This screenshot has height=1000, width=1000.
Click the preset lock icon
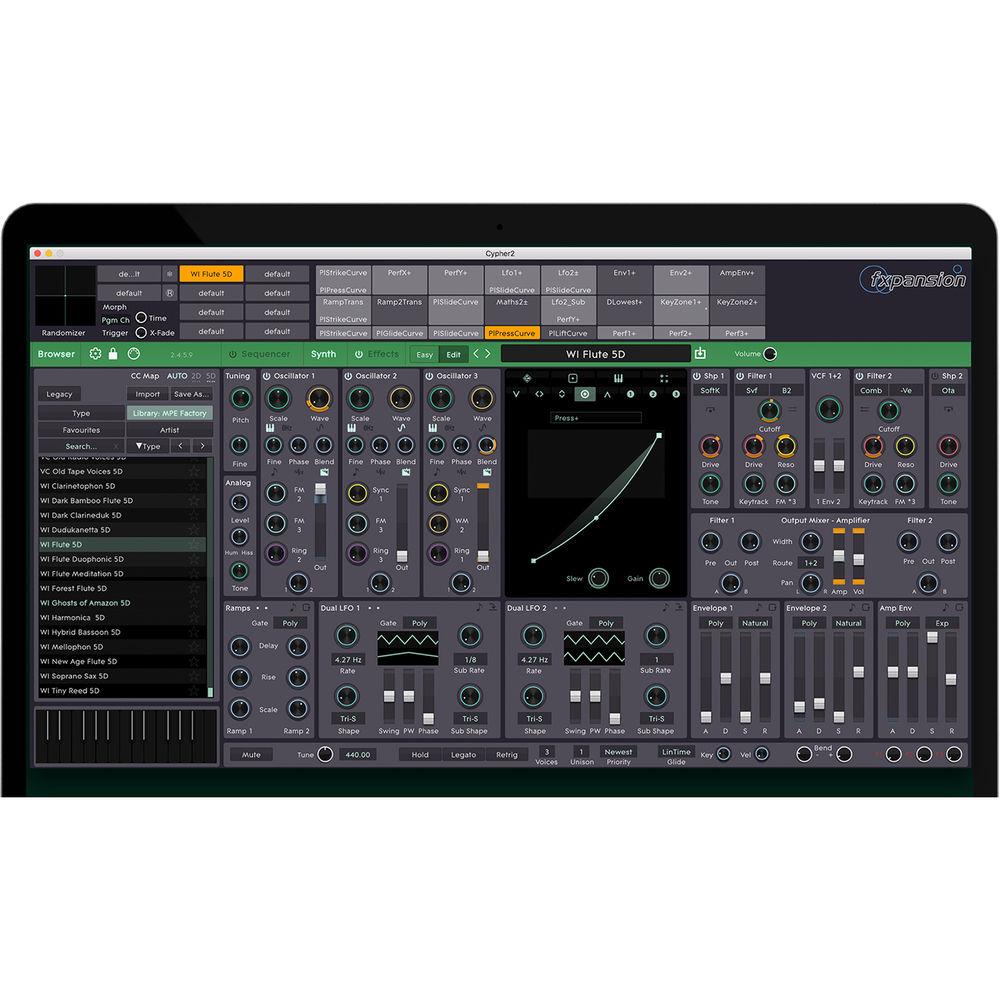click(113, 354)
